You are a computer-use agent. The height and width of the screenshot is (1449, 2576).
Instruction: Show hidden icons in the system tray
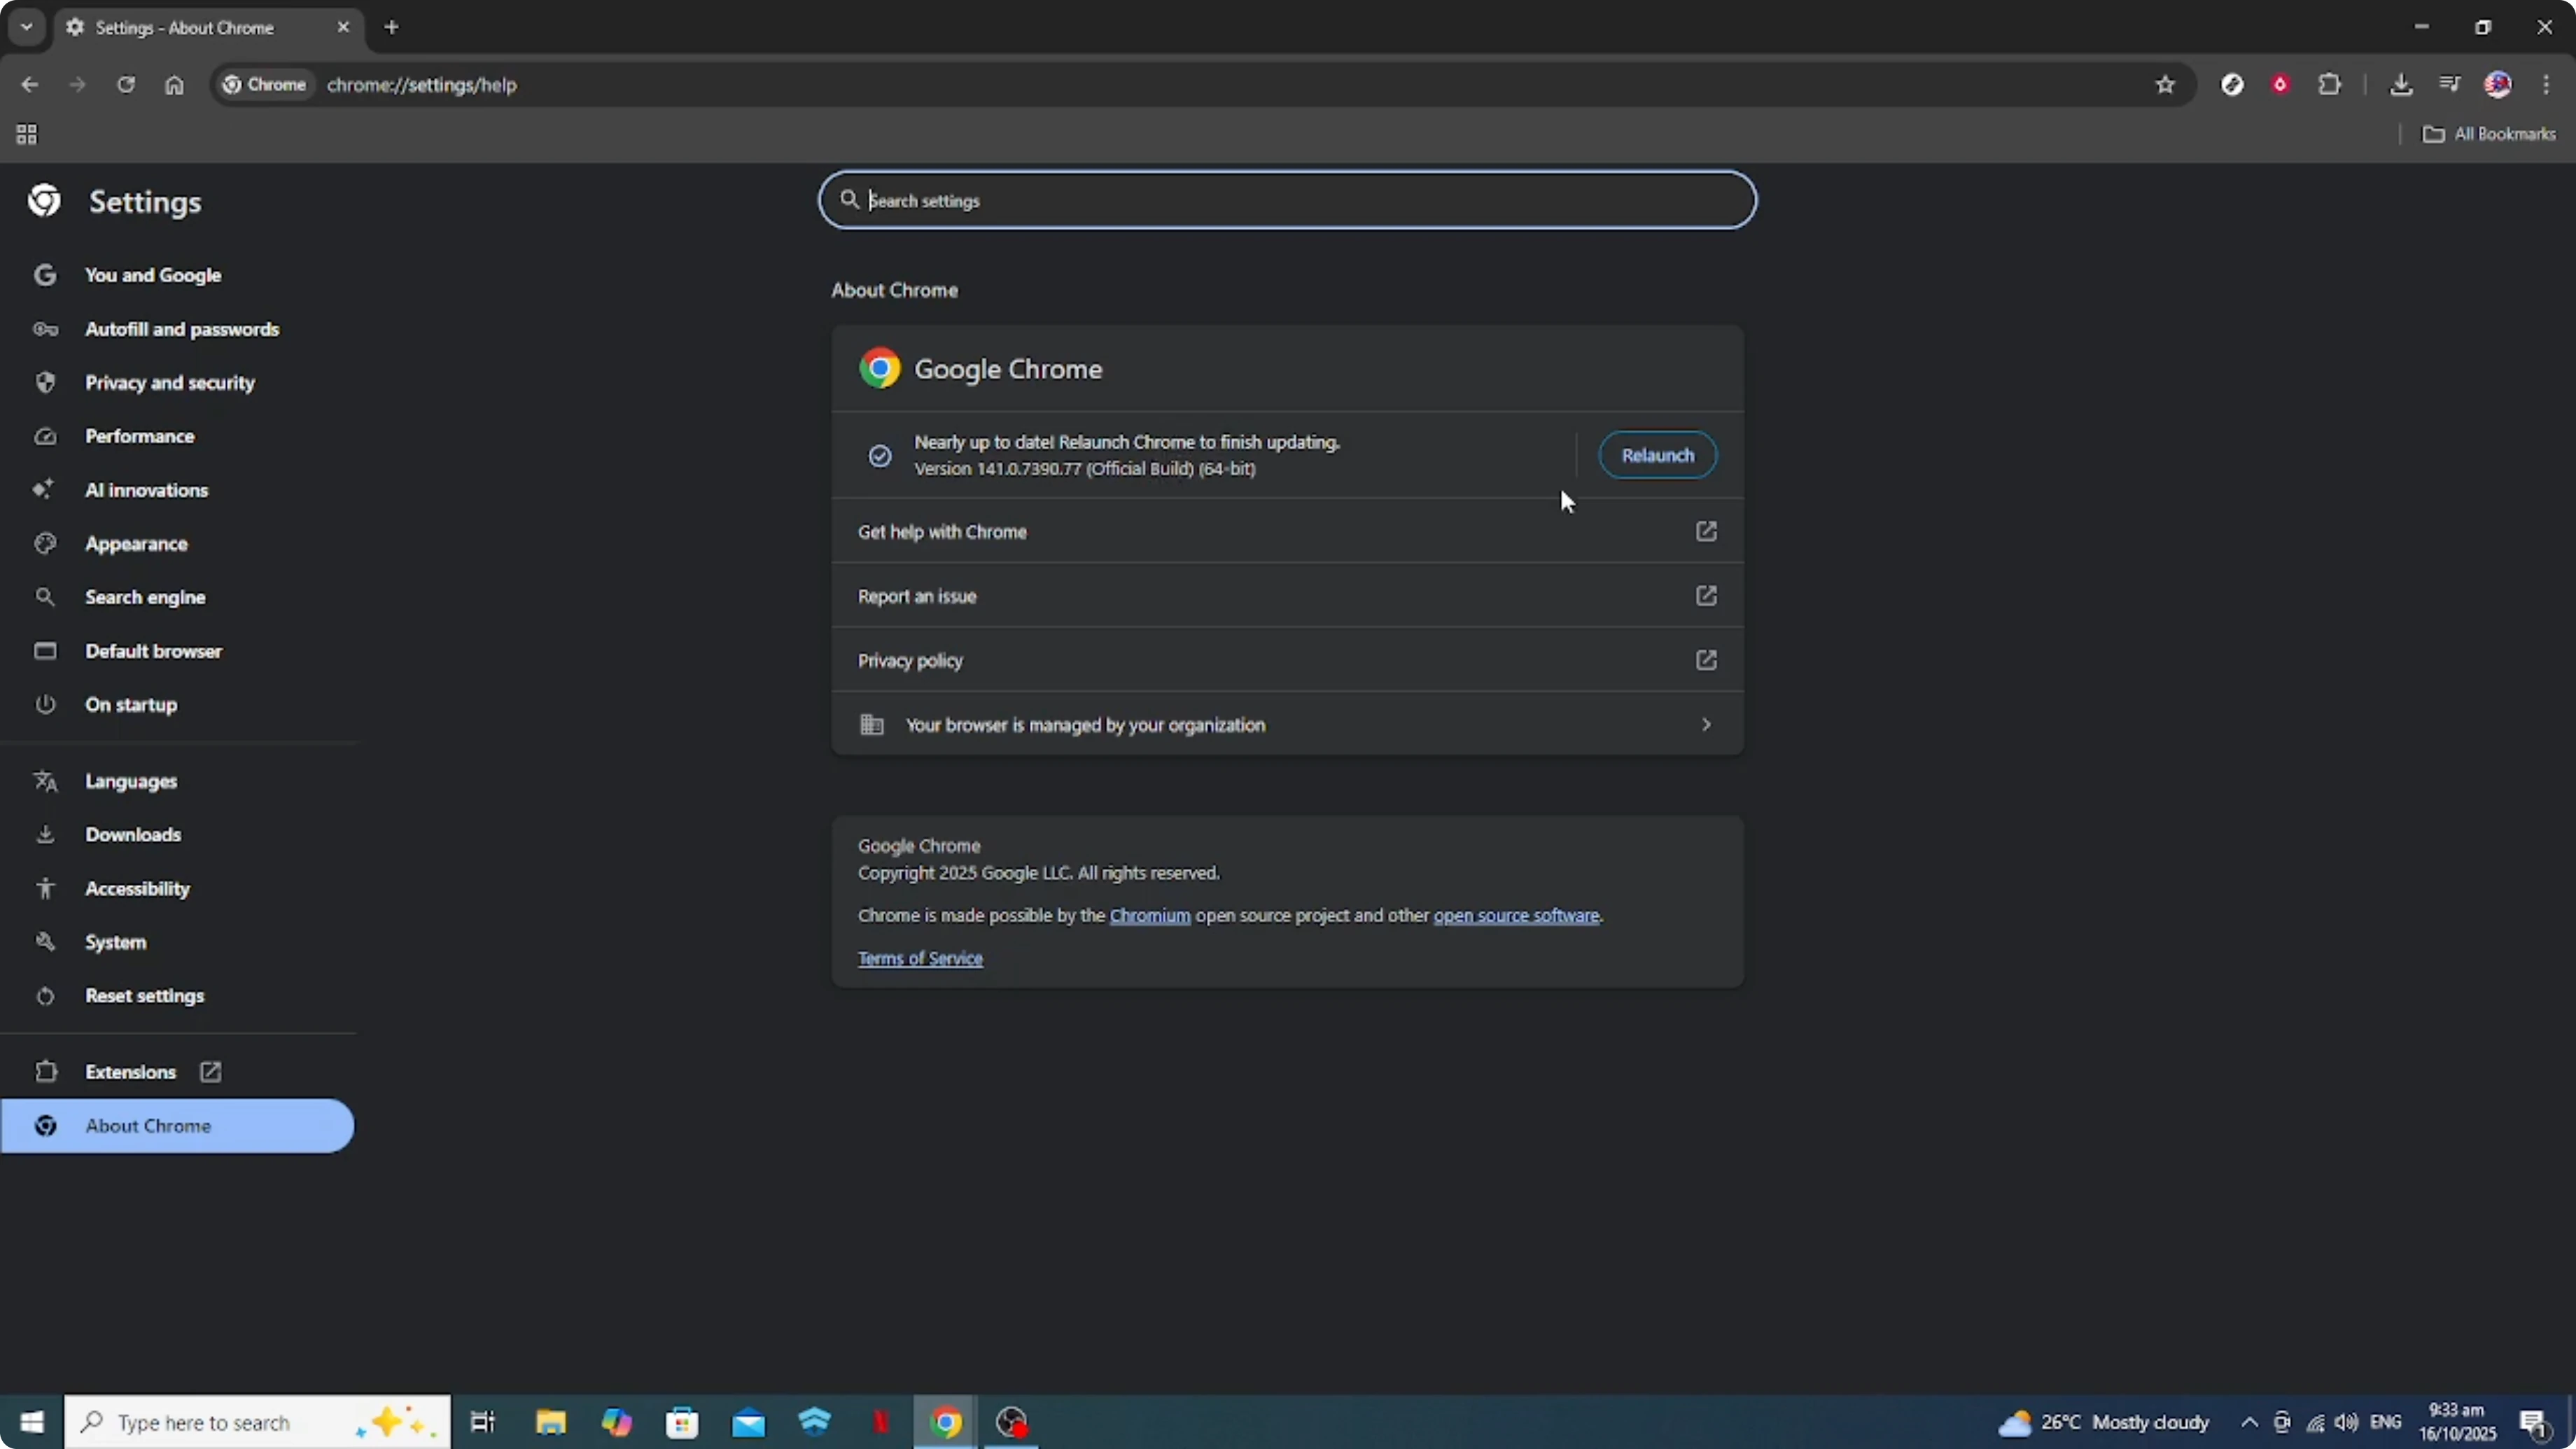point(2249,1423)
